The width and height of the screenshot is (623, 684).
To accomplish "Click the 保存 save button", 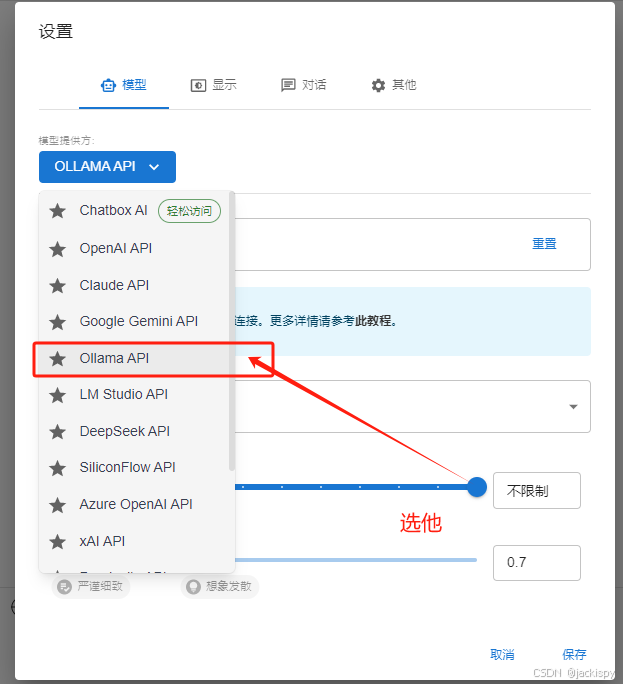I will [x=574, y=655].
